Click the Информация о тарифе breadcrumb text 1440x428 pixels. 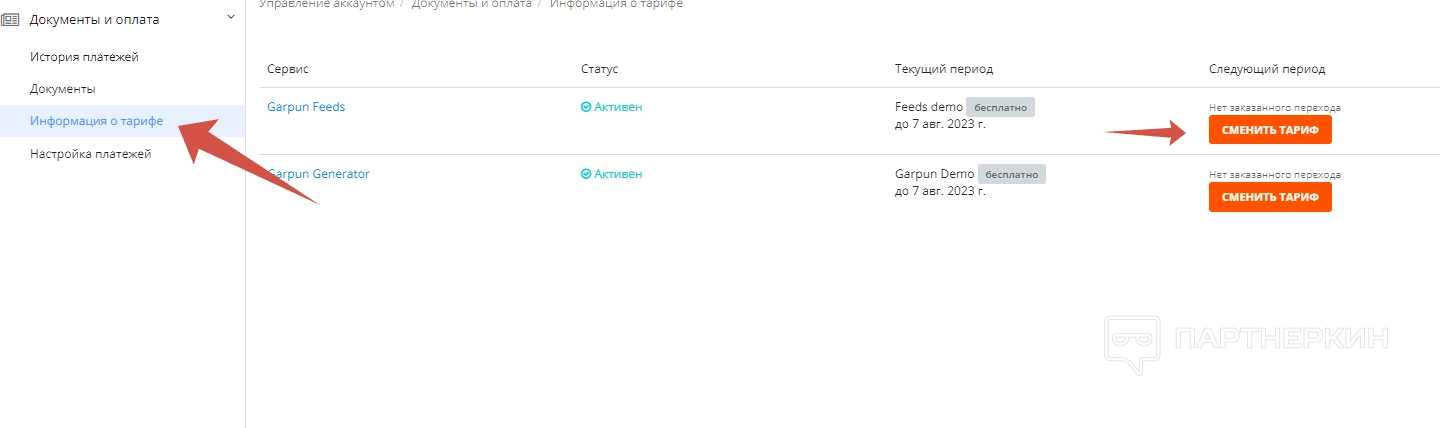(x=616, y=4)
